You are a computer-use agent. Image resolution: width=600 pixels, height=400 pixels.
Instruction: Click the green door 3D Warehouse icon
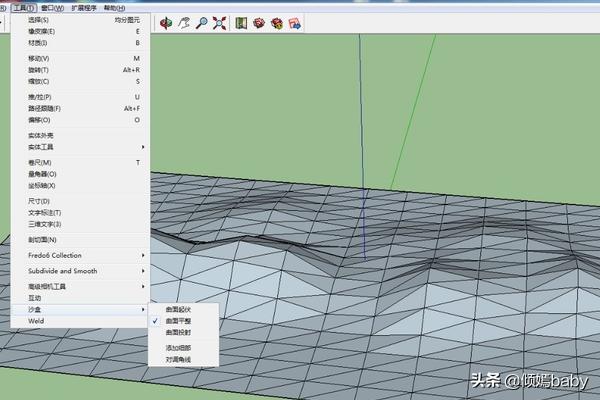[x=241, y=23]
